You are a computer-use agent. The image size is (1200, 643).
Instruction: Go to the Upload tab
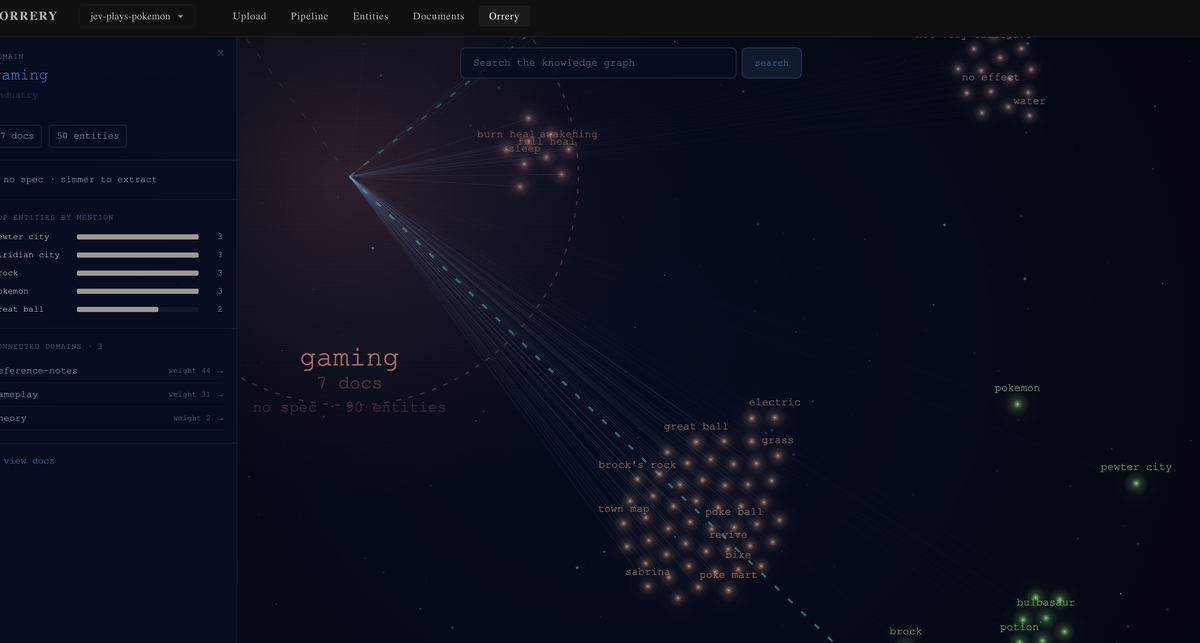point(249,16)
